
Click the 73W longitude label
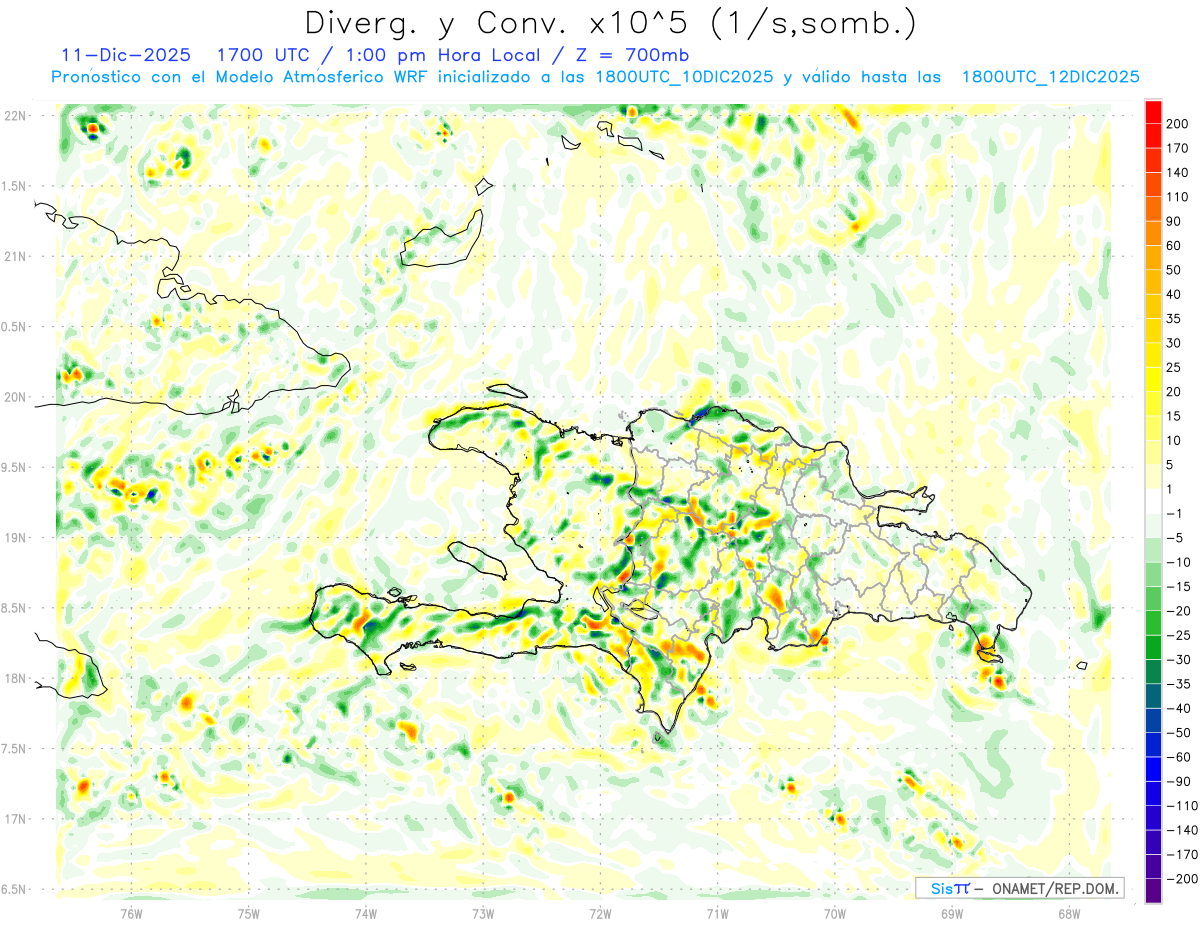coord(483,913)
